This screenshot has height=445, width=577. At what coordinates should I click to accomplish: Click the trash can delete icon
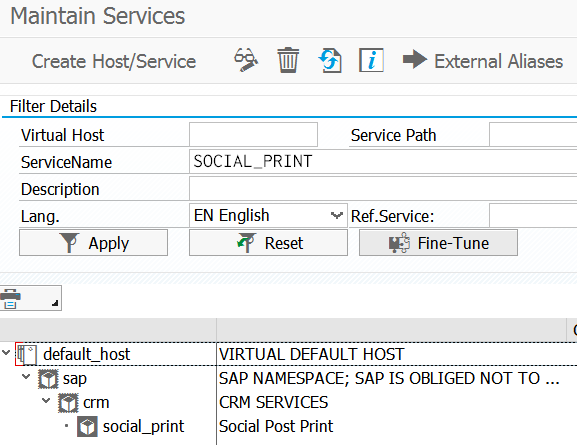click(x=288, y=60)
